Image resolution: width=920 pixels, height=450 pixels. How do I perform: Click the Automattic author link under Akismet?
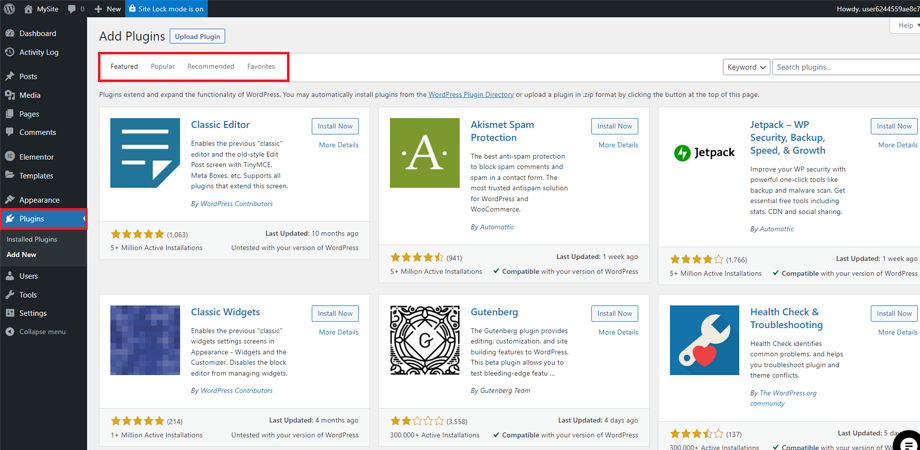[x=497, y=226]
